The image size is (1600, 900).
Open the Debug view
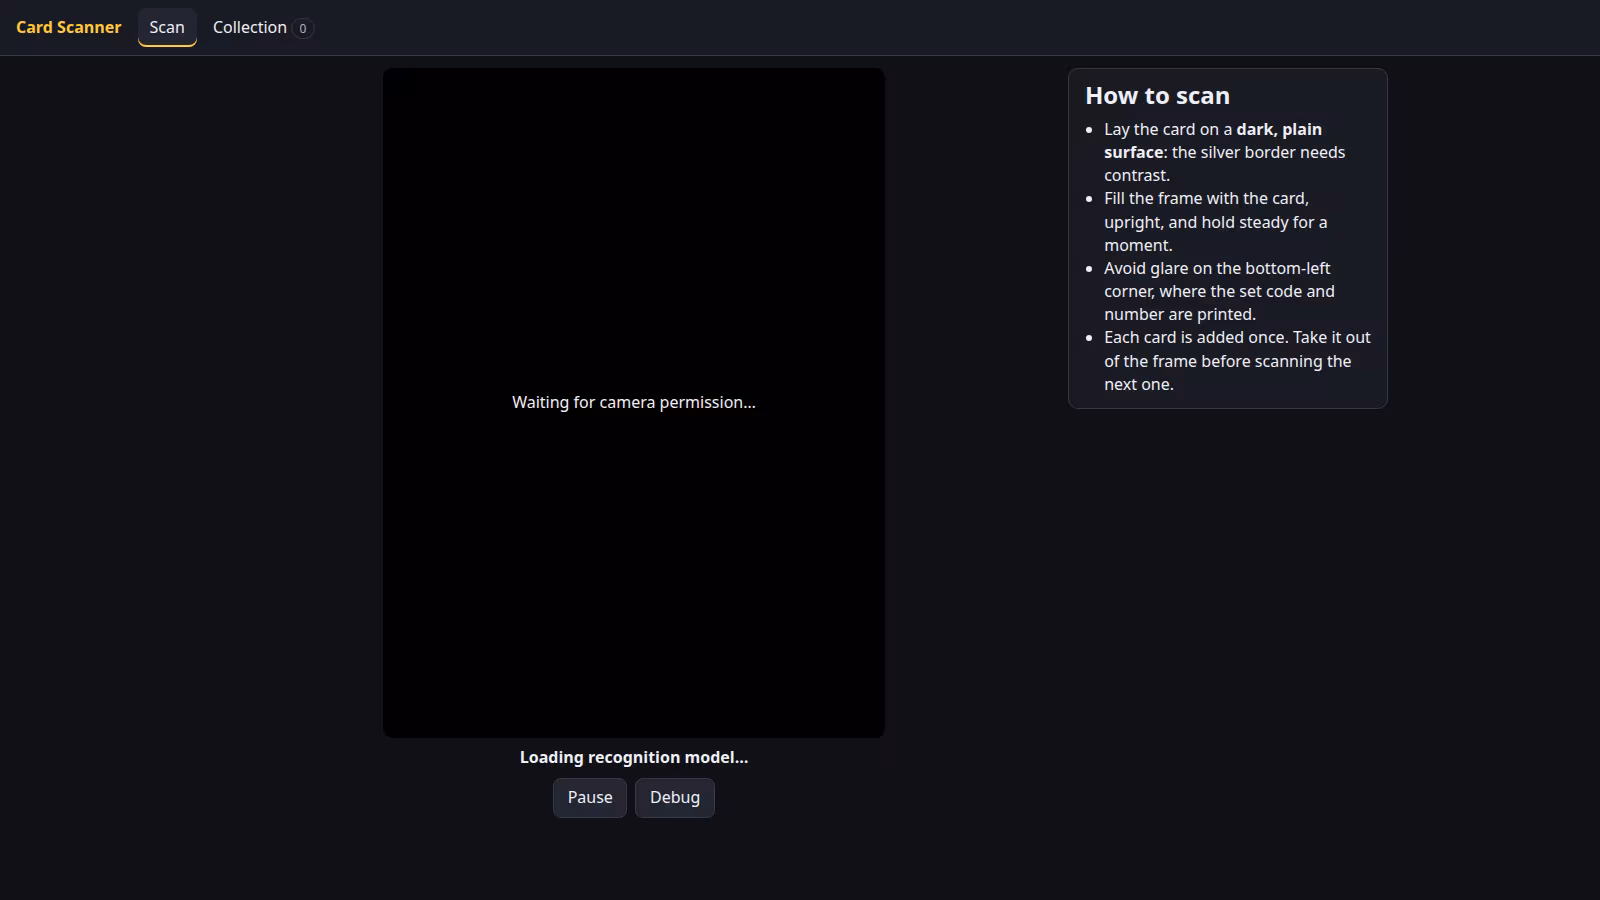[675, 797]
